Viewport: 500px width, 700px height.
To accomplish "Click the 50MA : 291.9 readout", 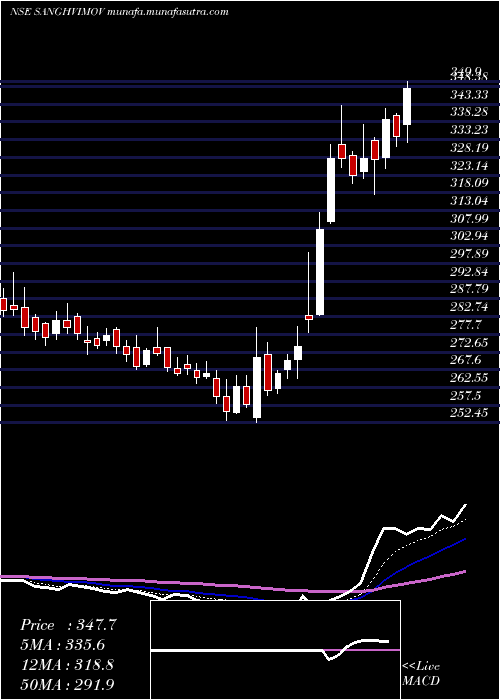I will (x=67, y=684).
